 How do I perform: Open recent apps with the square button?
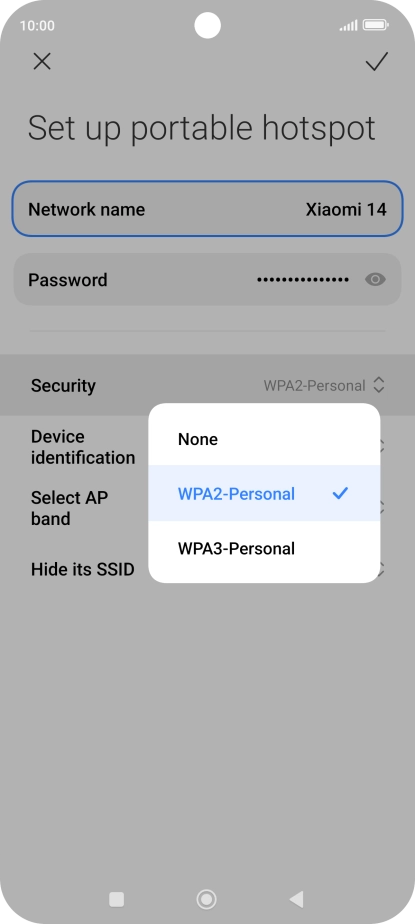click(x=117, y=899)
